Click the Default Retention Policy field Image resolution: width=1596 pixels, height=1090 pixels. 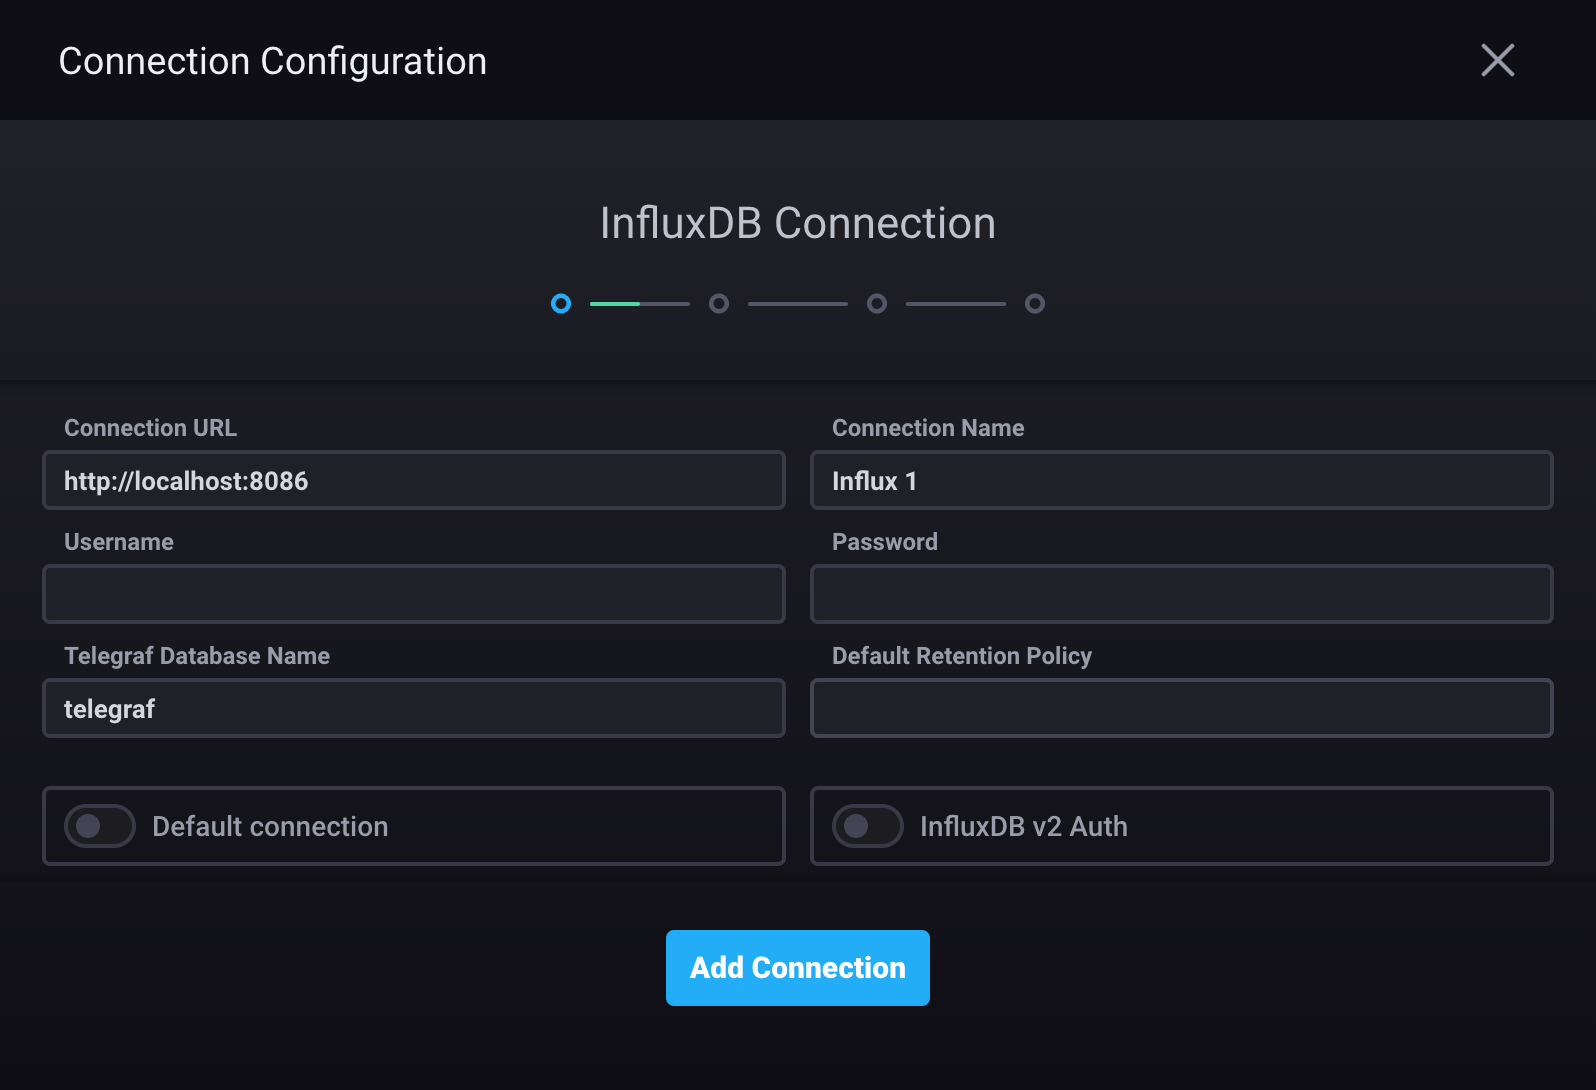[x=1181, y=709]
